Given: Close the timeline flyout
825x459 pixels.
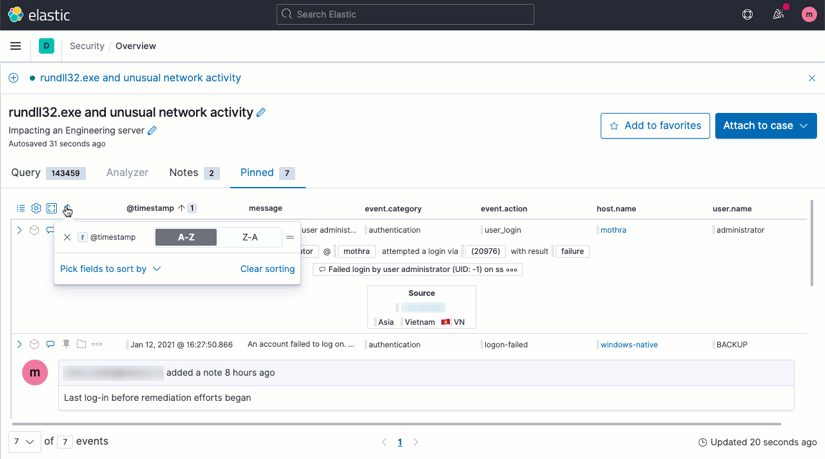Looking at the screenshot, I should coord(811,78).
